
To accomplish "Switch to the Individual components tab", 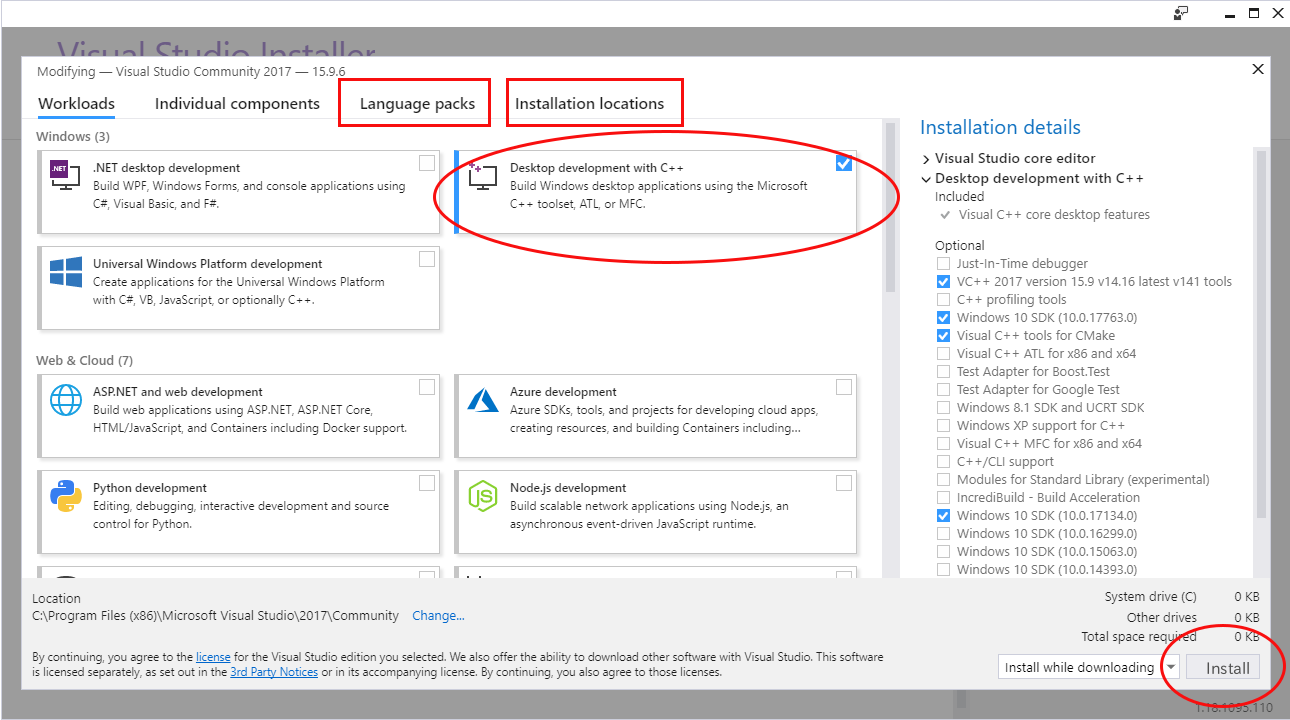I will tap(237, 104).
